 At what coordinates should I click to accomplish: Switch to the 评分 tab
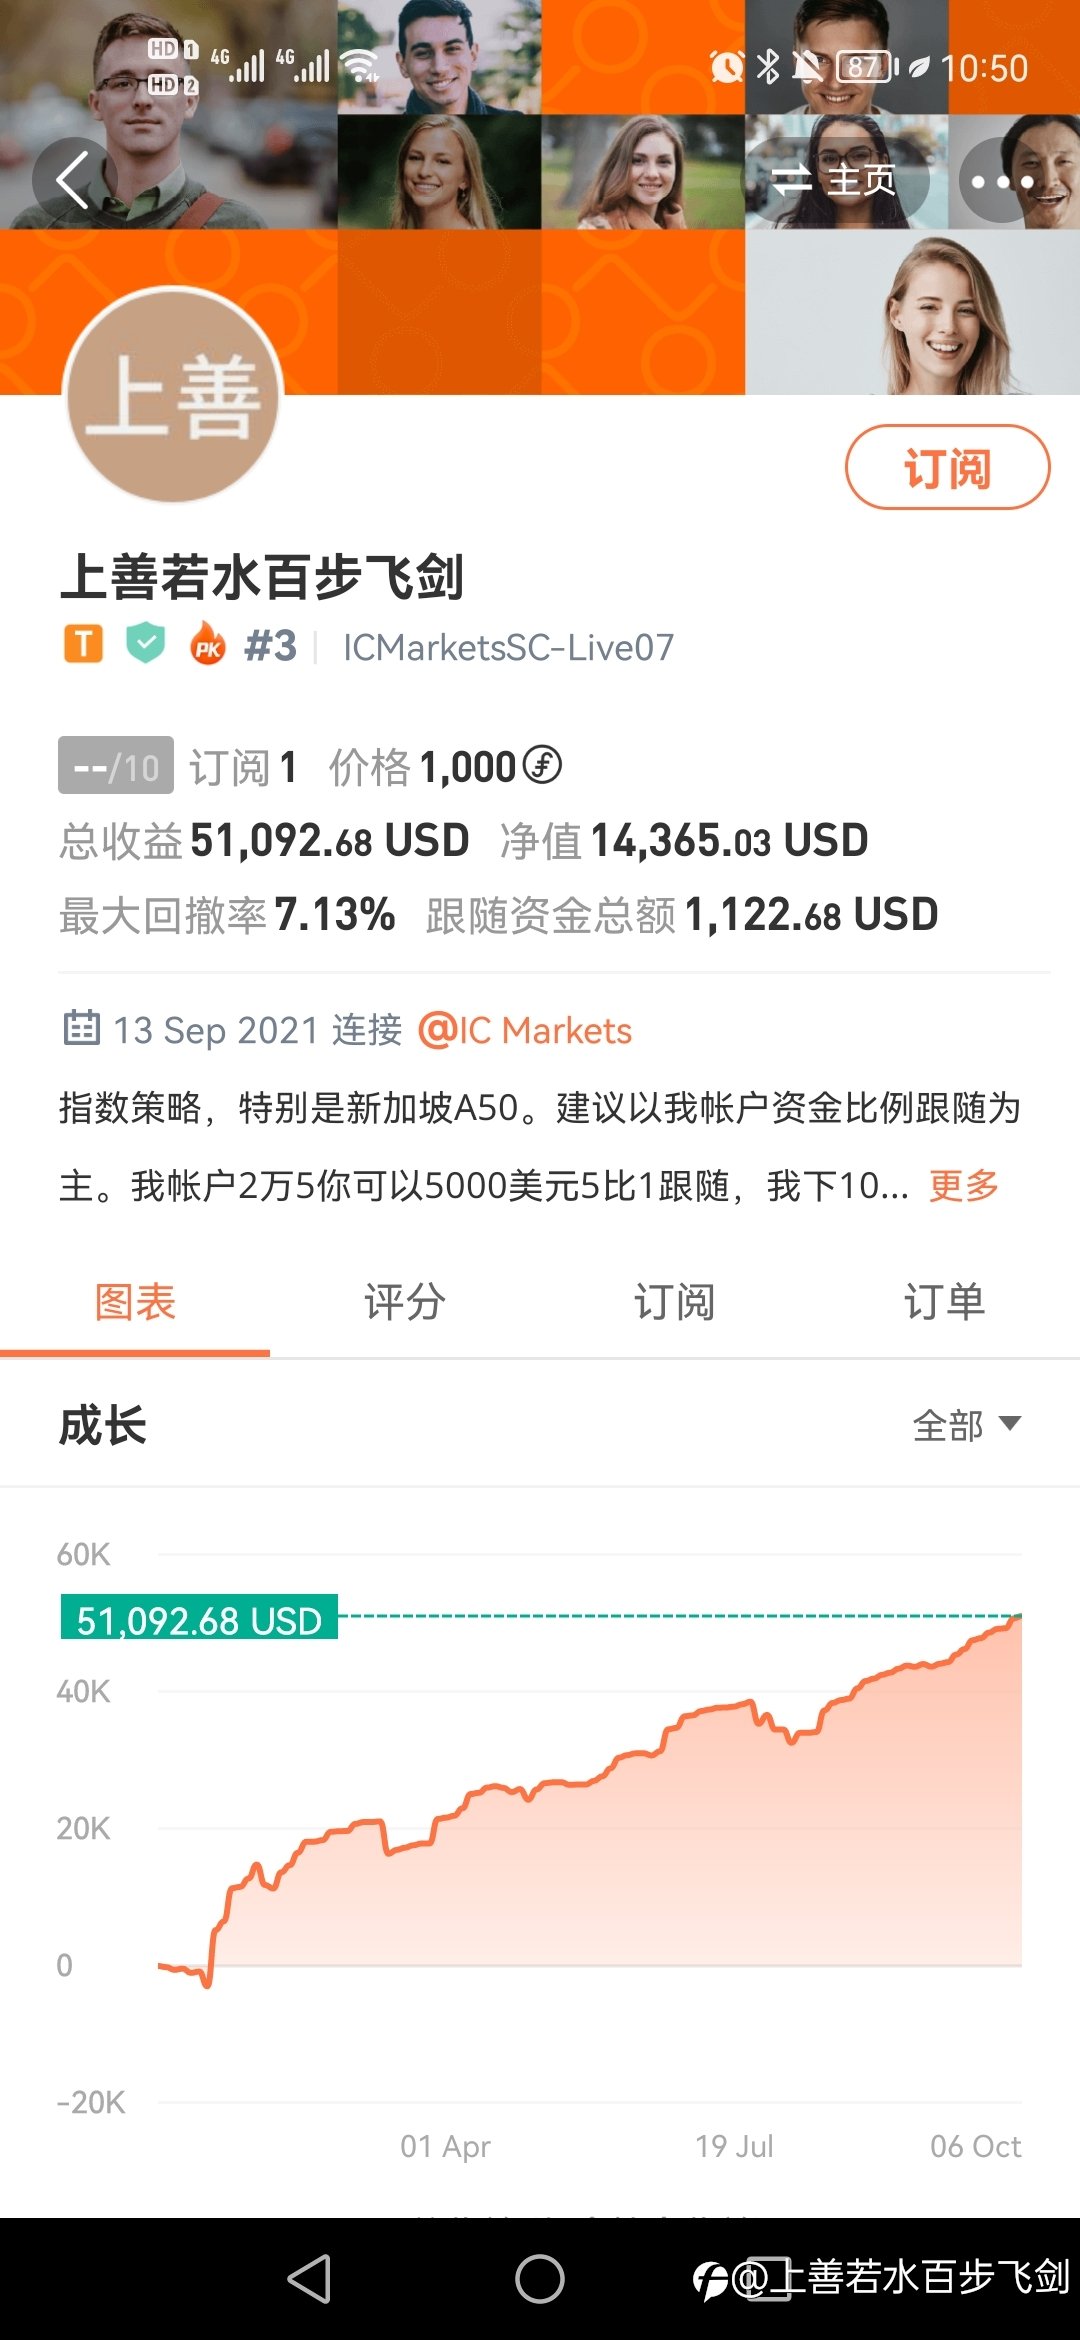point(405,1303)
